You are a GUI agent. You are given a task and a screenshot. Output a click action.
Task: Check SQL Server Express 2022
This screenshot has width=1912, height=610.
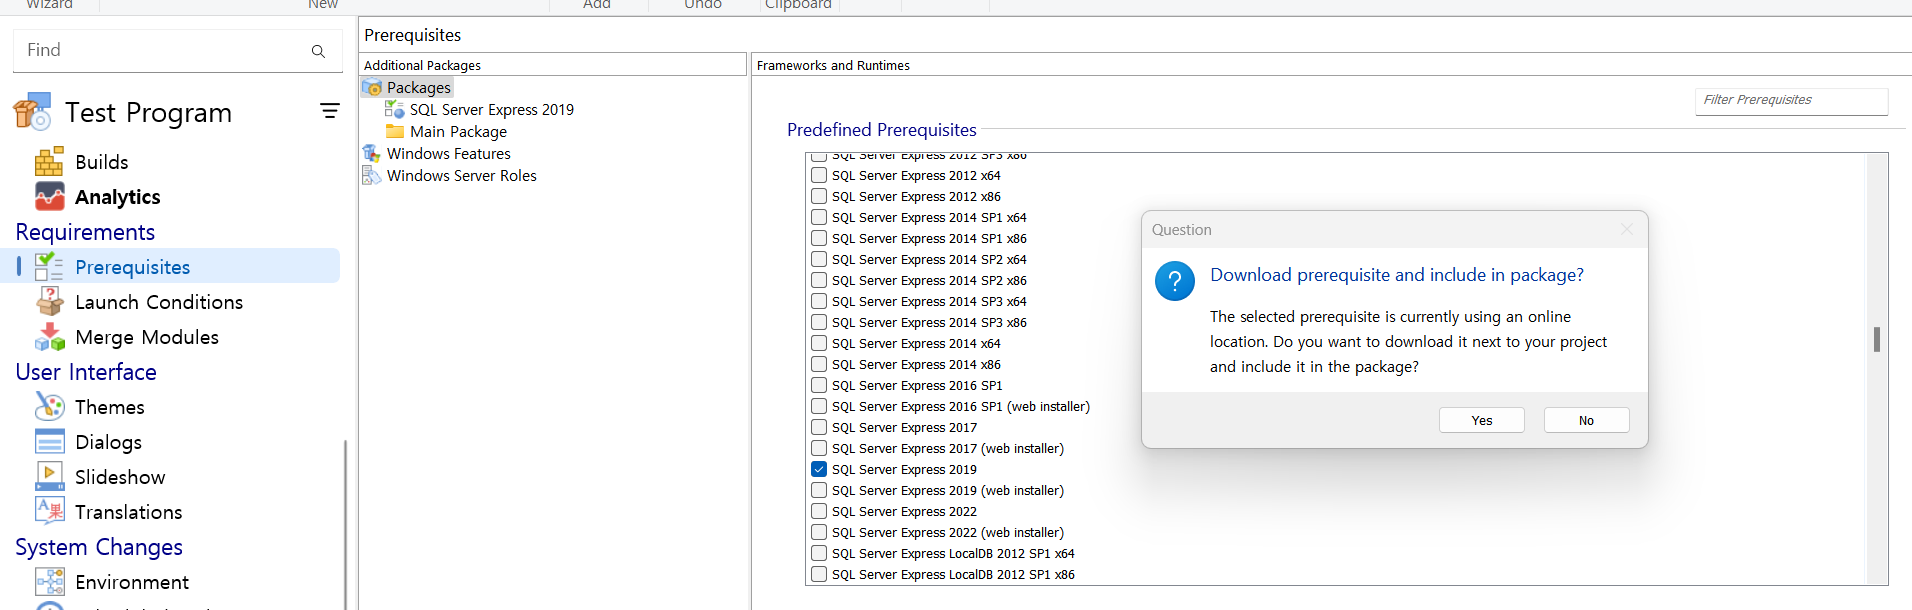[x=819, y=511]
